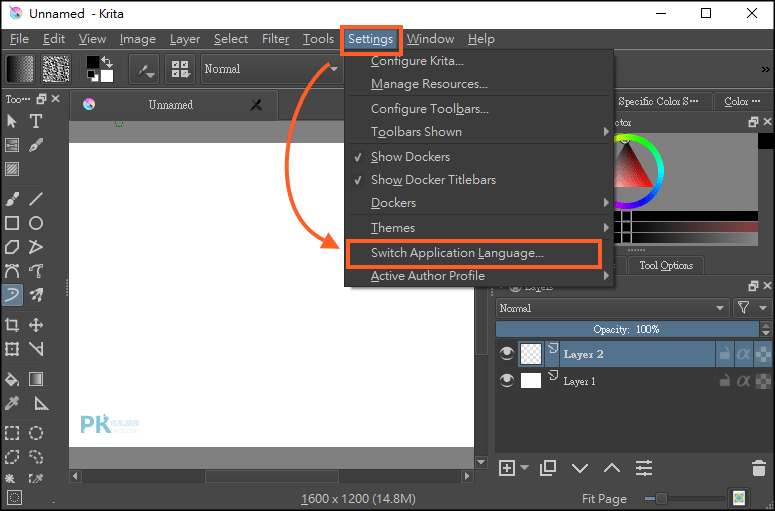
Task: Open the layer blending mode Normal dropdown
Action: point(612,308)
